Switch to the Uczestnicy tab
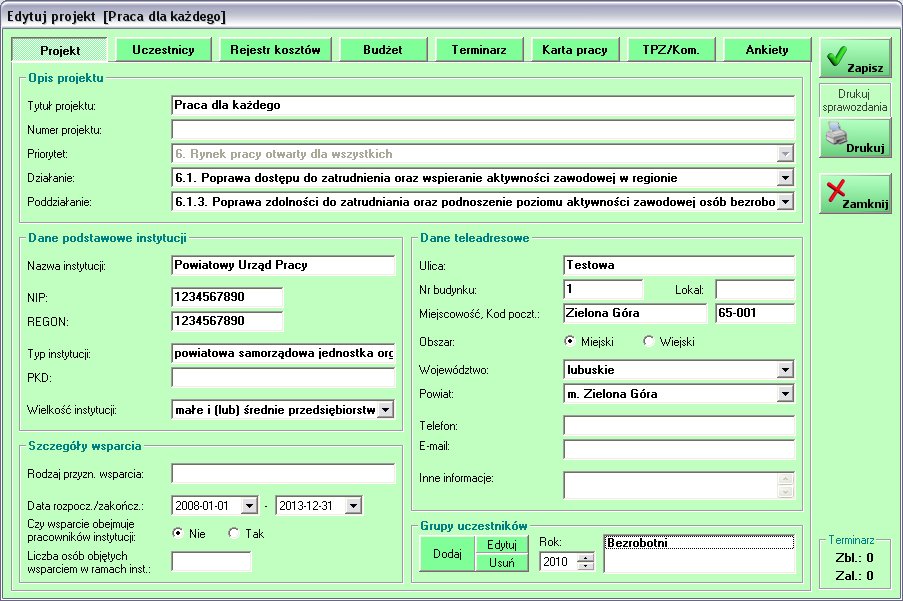The height and width of the screenshot is (601, 903). [x=163, y=50]
